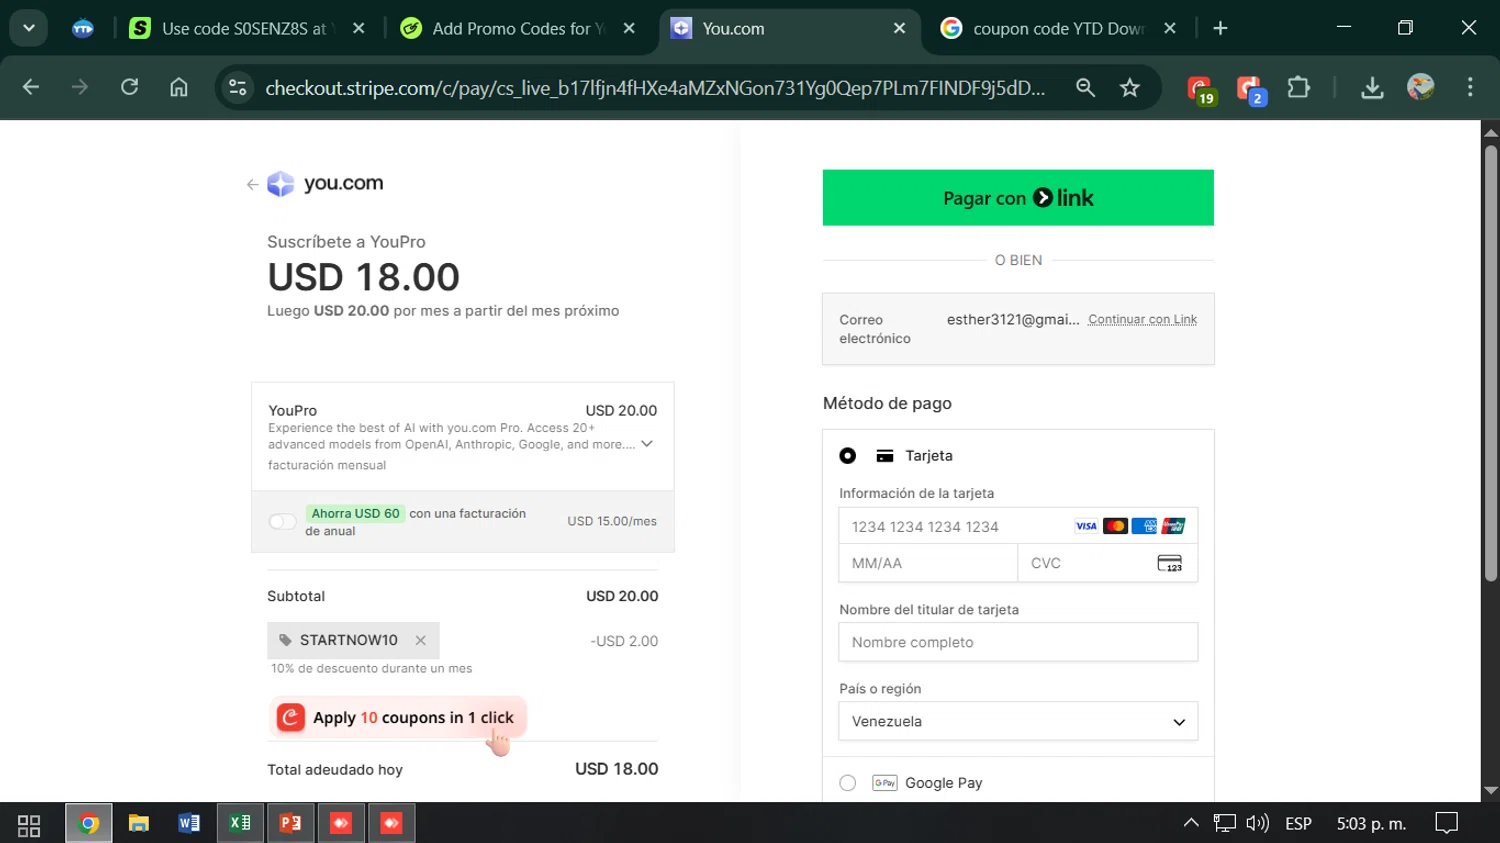Click the Google Pay logo icon
The height and width of the screenshot is (843, 1500).
[884, 783]
